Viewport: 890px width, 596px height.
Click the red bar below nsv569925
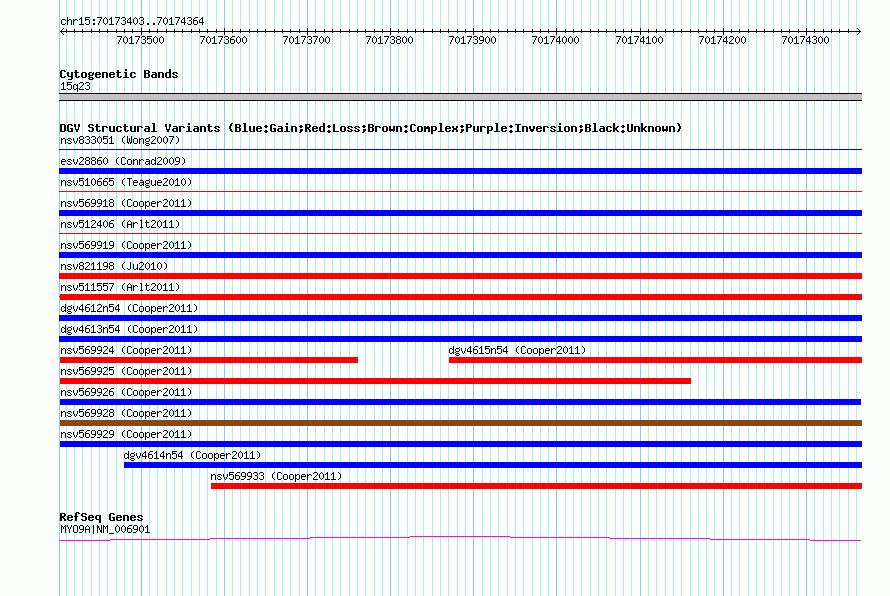[375, 381]
